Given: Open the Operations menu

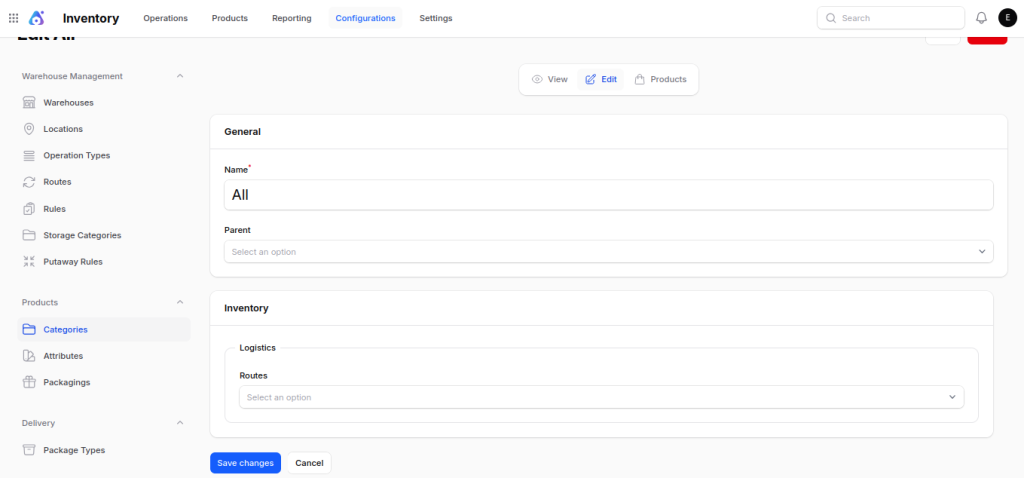Looking at the screenshot, I should click(165, 18).
